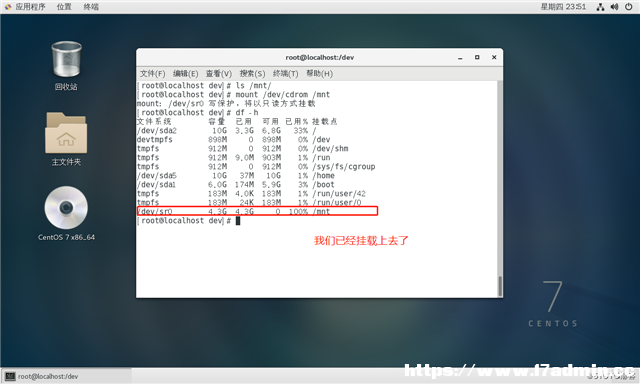Click the network status icon in top bar

[x=600, y=7]
